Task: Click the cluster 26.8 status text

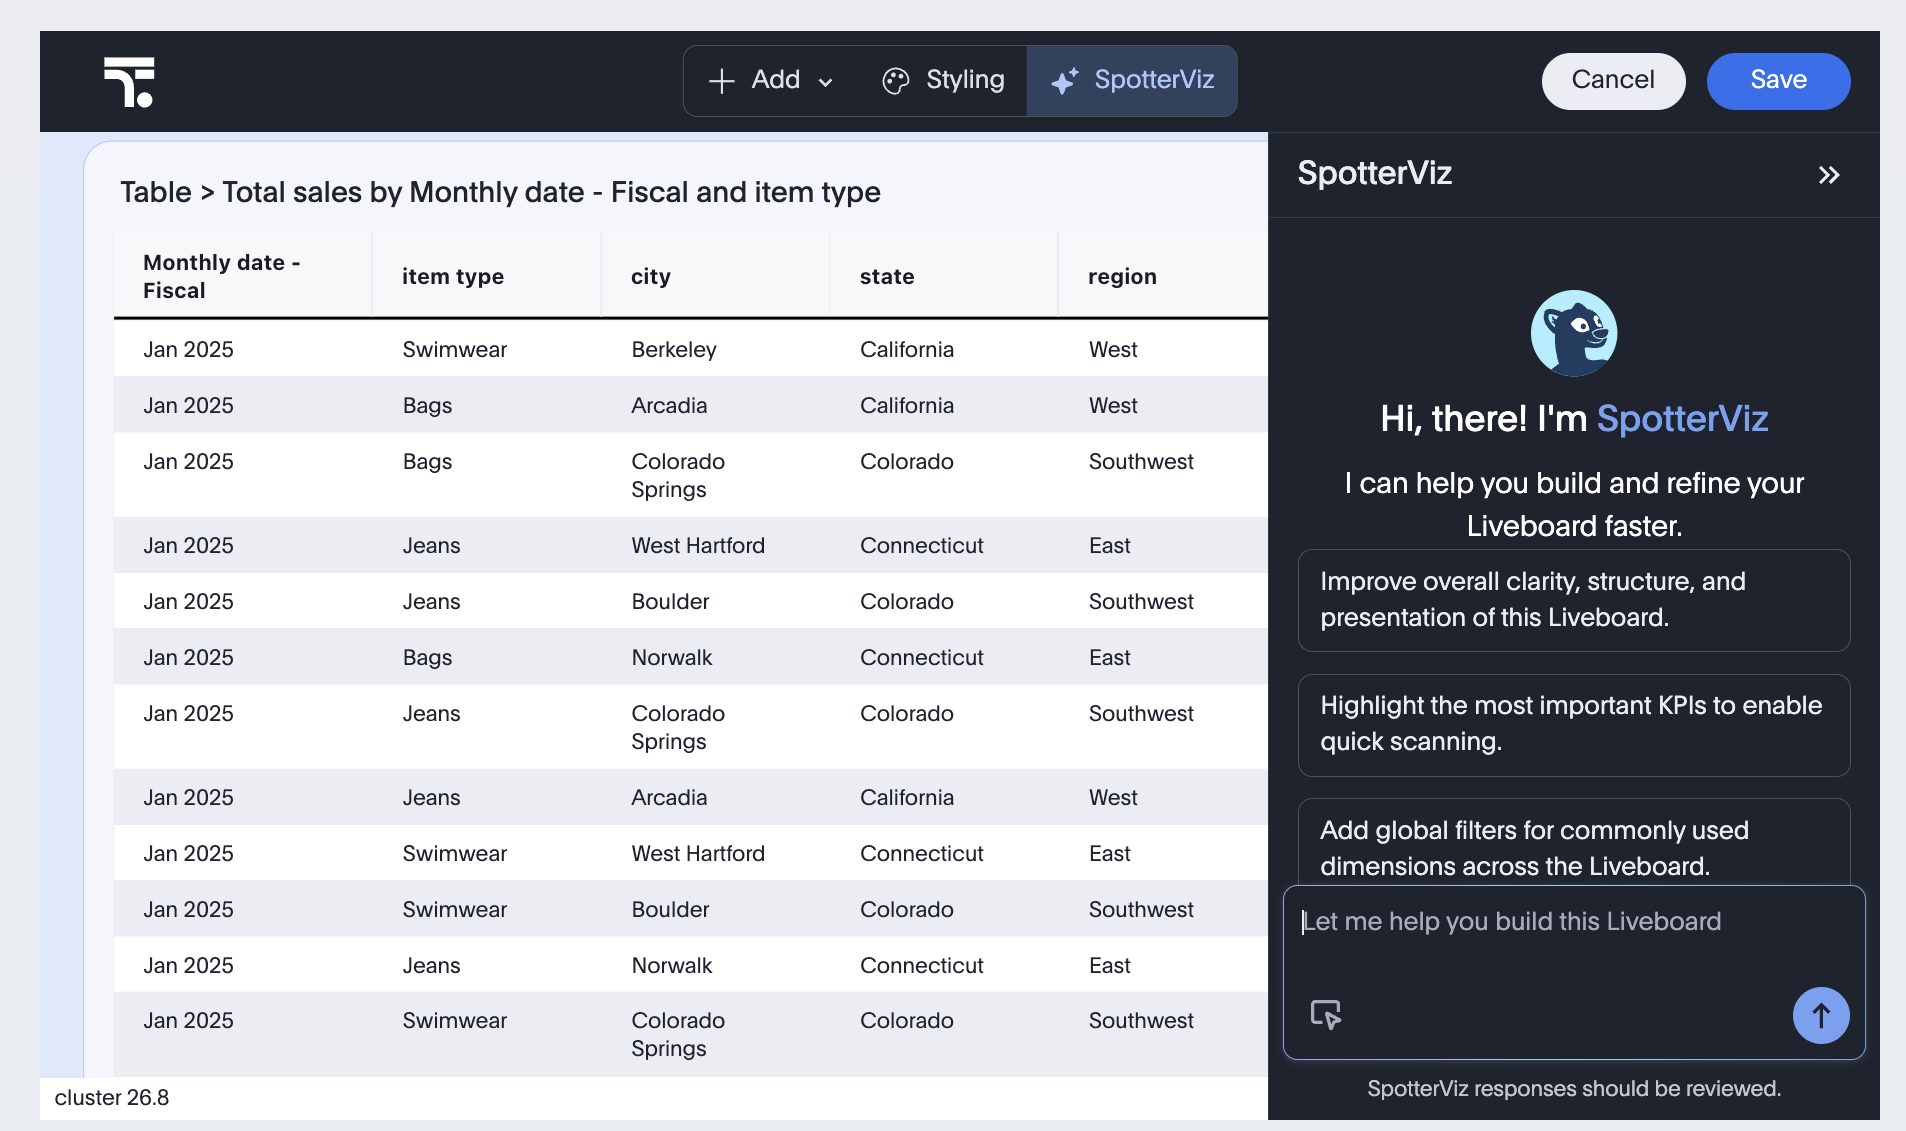Action: [x=112, y=1097]
